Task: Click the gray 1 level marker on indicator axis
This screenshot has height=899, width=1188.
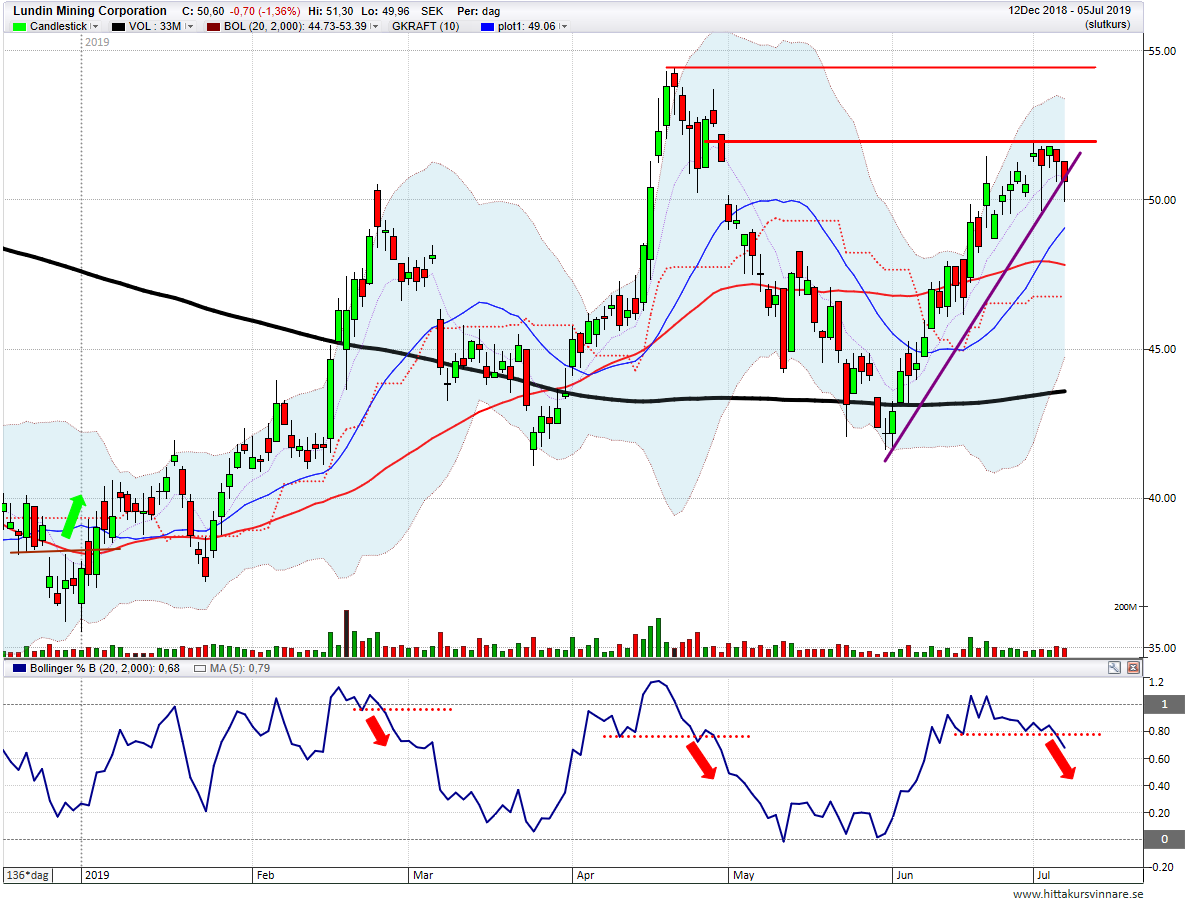Action: [x=1165, y=704]
